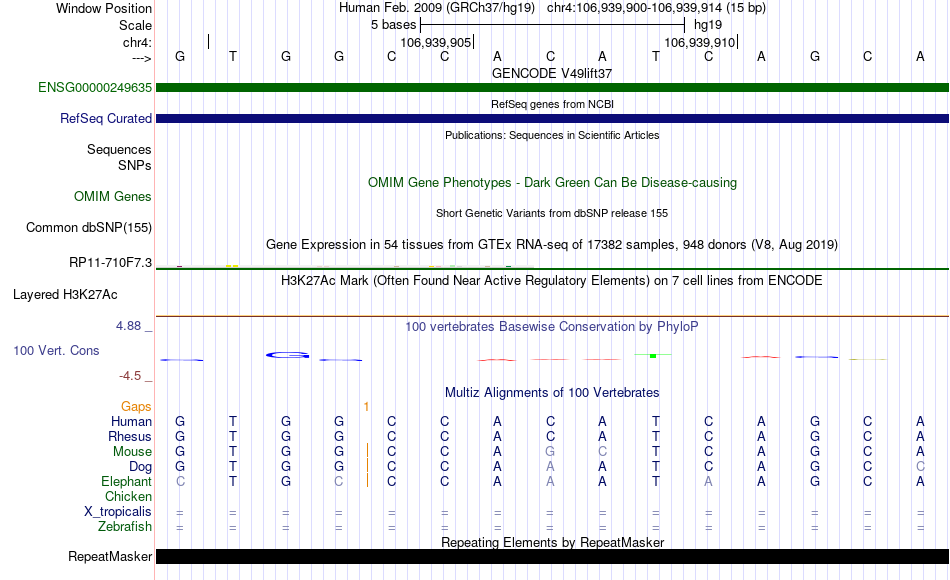Viewport: 950px width, 580px height.
Task: Click the orange Gaps row label
Action: 136,407
